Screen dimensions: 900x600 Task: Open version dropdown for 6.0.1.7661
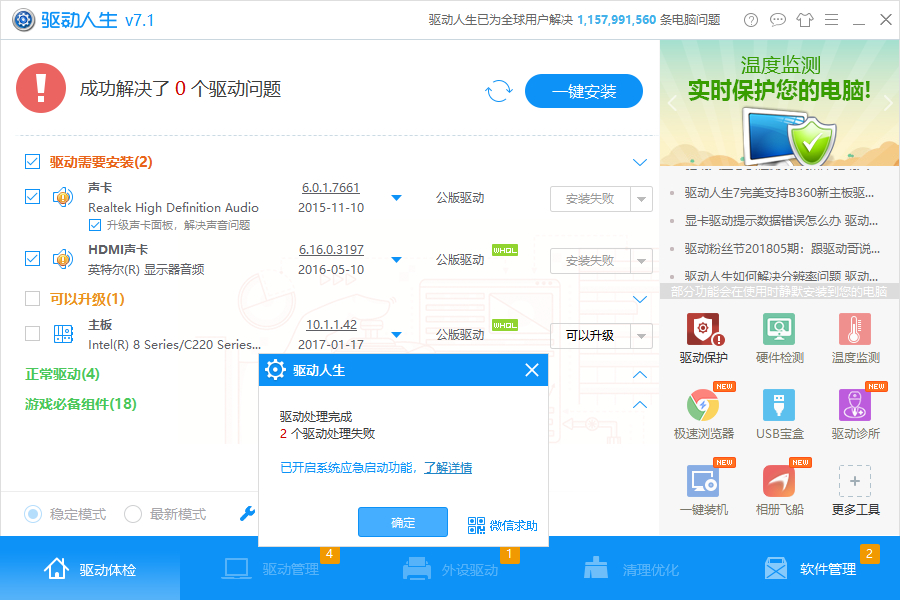pyautogui.click(x=396, y=198)
